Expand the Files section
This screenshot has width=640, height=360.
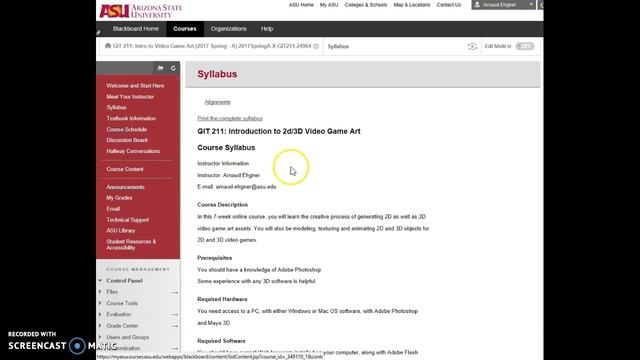tap(100, 292)
